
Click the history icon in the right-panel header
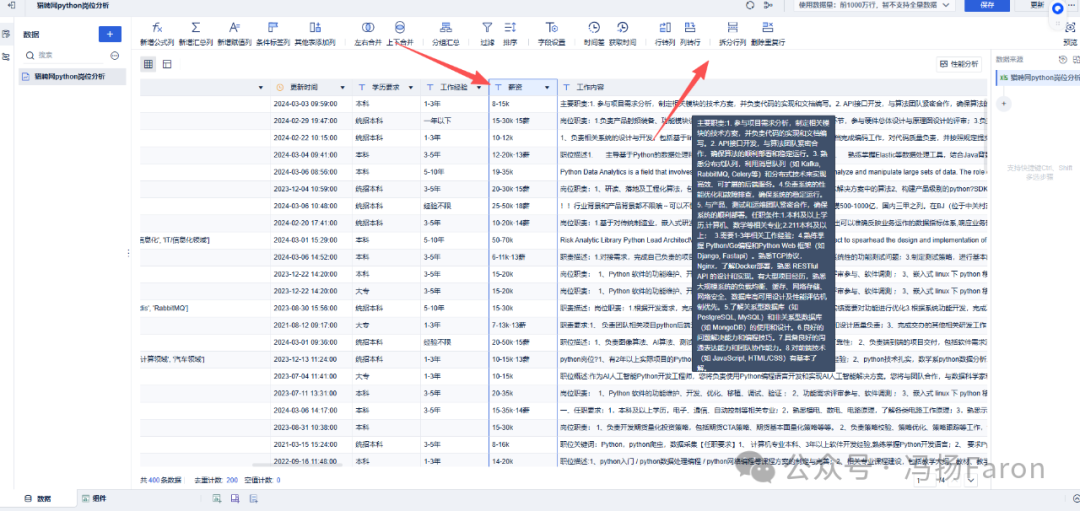click(x=1063, y=60)
